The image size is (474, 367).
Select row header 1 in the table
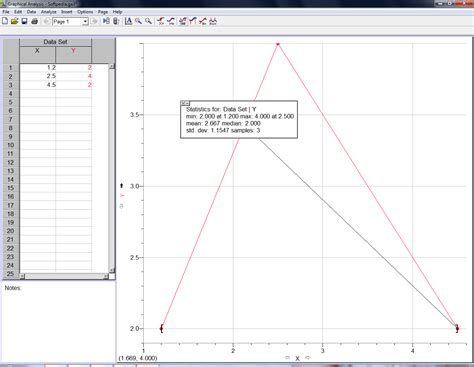pyautogui.click(x=11, y=68)
